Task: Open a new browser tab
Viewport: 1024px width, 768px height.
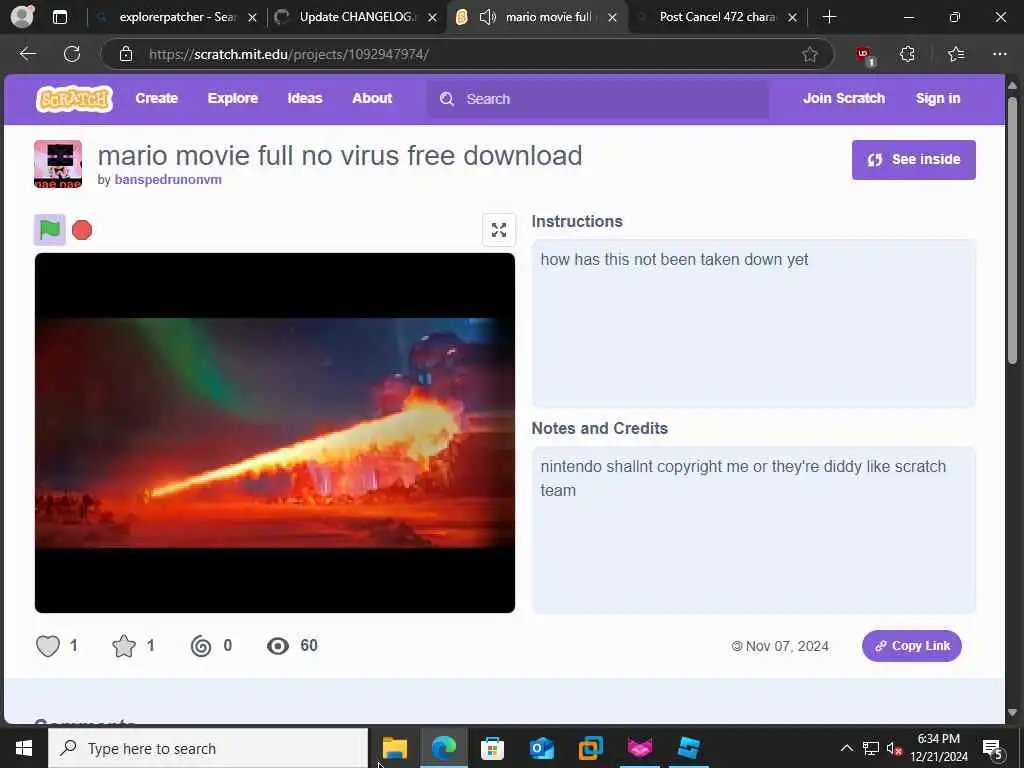Action: click(829, 17)
